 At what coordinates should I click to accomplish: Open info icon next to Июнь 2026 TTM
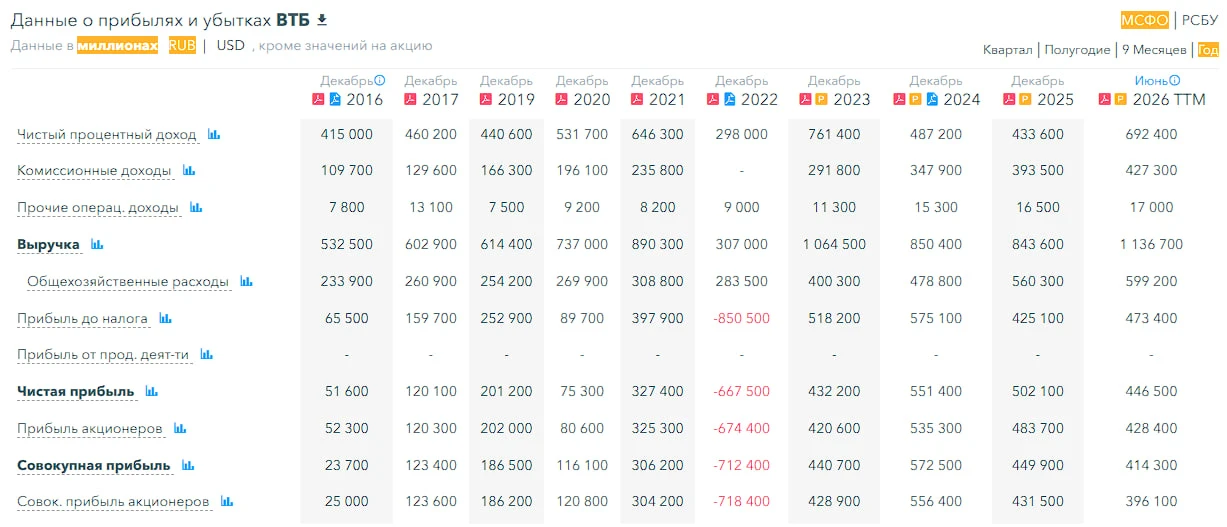[1175, 81]
